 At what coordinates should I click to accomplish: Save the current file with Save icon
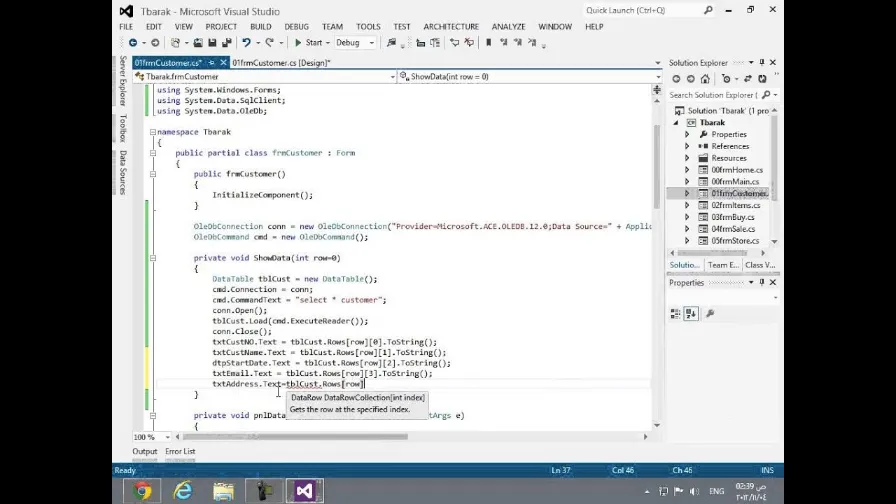click(x=212, y=43)
